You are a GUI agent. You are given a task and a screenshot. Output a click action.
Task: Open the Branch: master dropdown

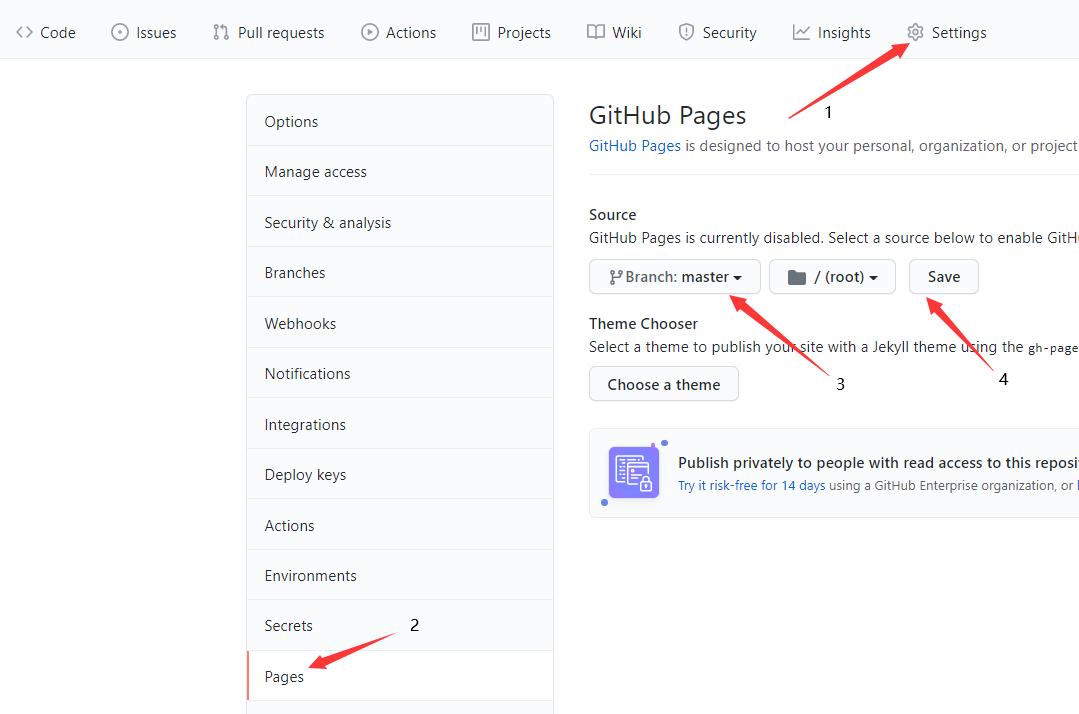pyautogui.click(x=675, y=277)
